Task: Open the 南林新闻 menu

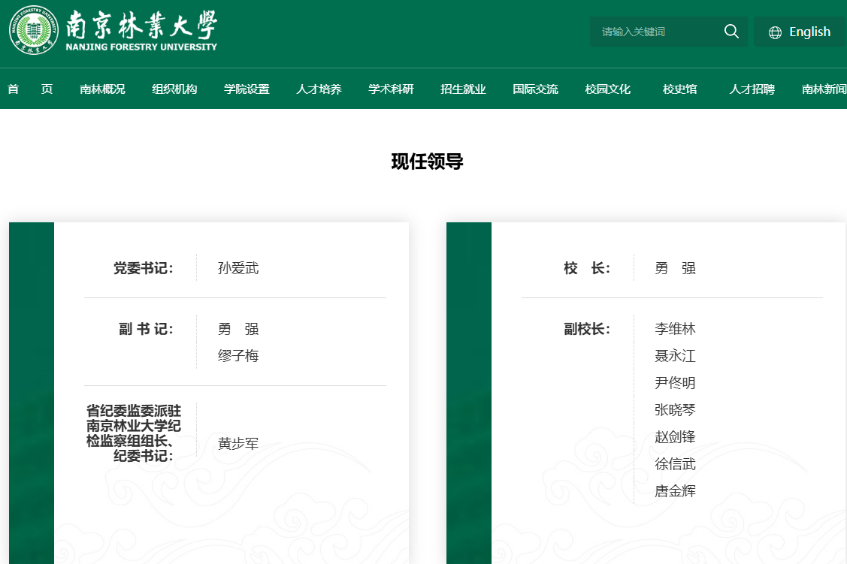Action: 824,89
